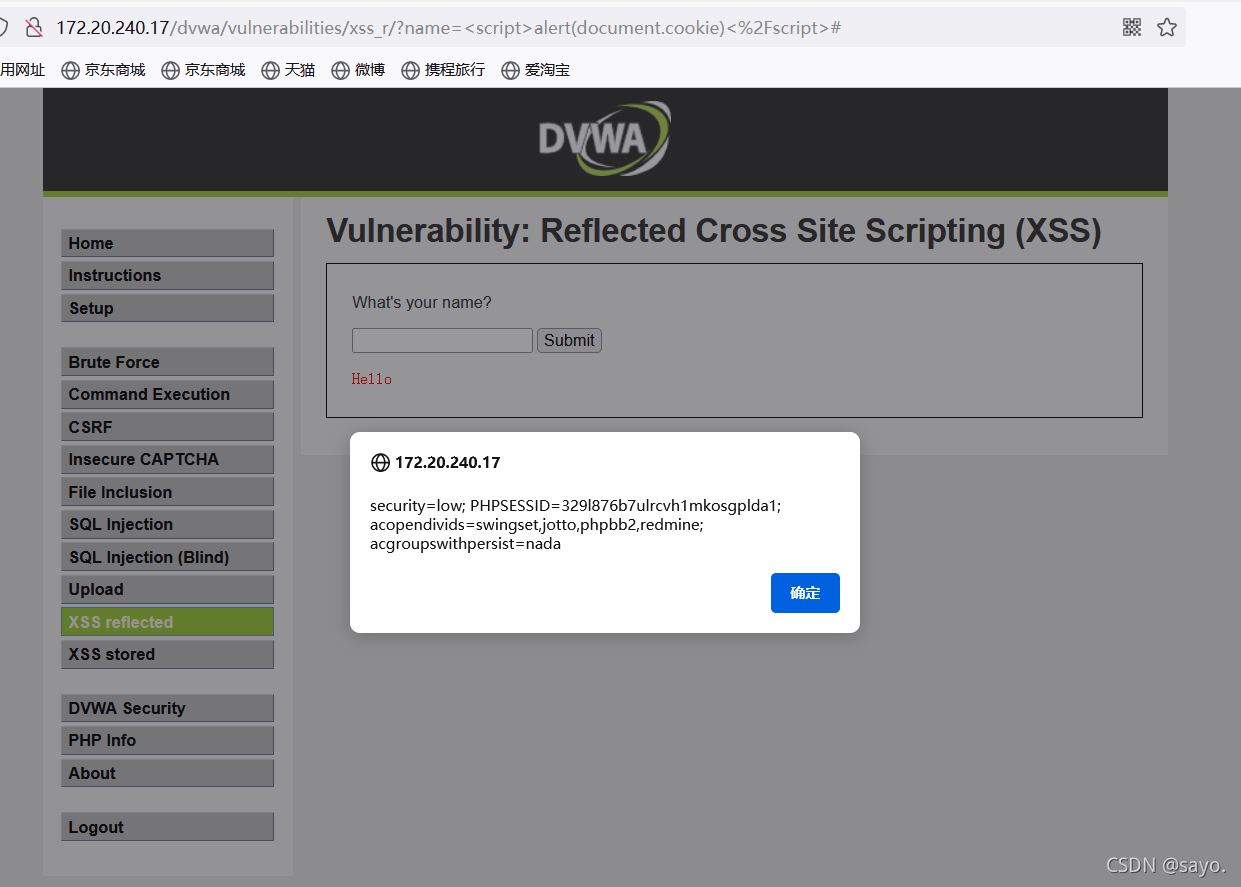Select Command Execution vulnerability
Viewport: 1241px width, 887px height.
tap(167, 394)
